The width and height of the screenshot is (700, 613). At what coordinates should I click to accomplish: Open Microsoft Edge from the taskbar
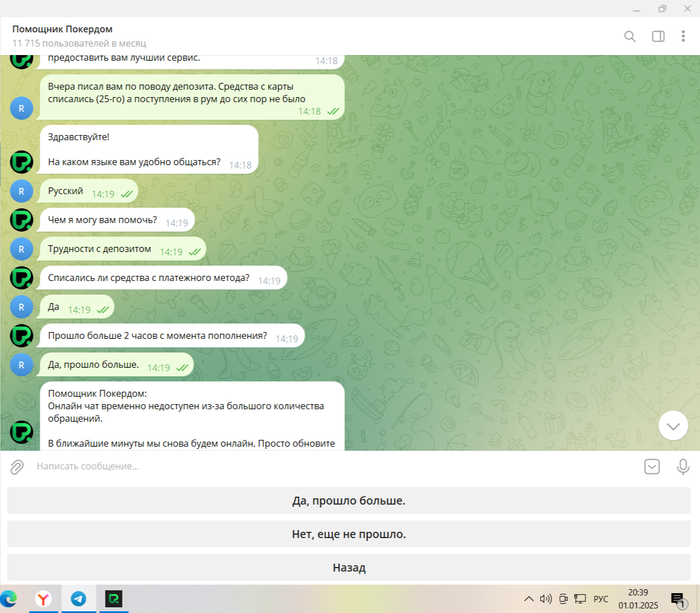click(x=8, y=599)
